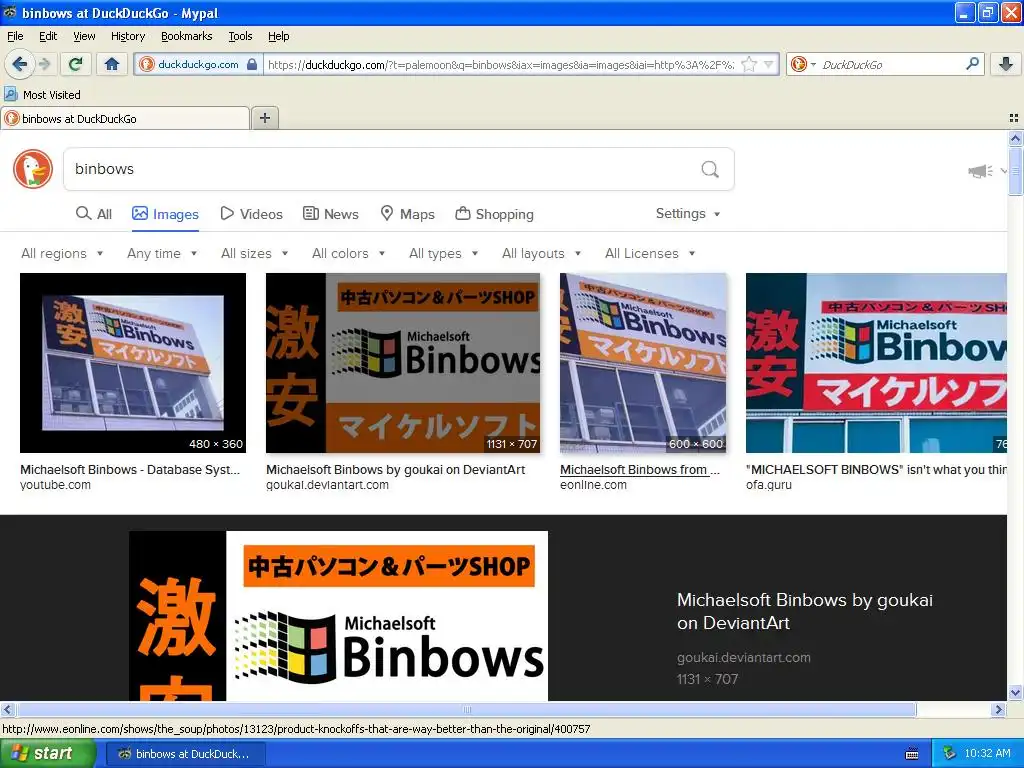Screen dimensions: 1024x768
Task: Expand the Settings dropdown
Action: [x=688, y=214]
